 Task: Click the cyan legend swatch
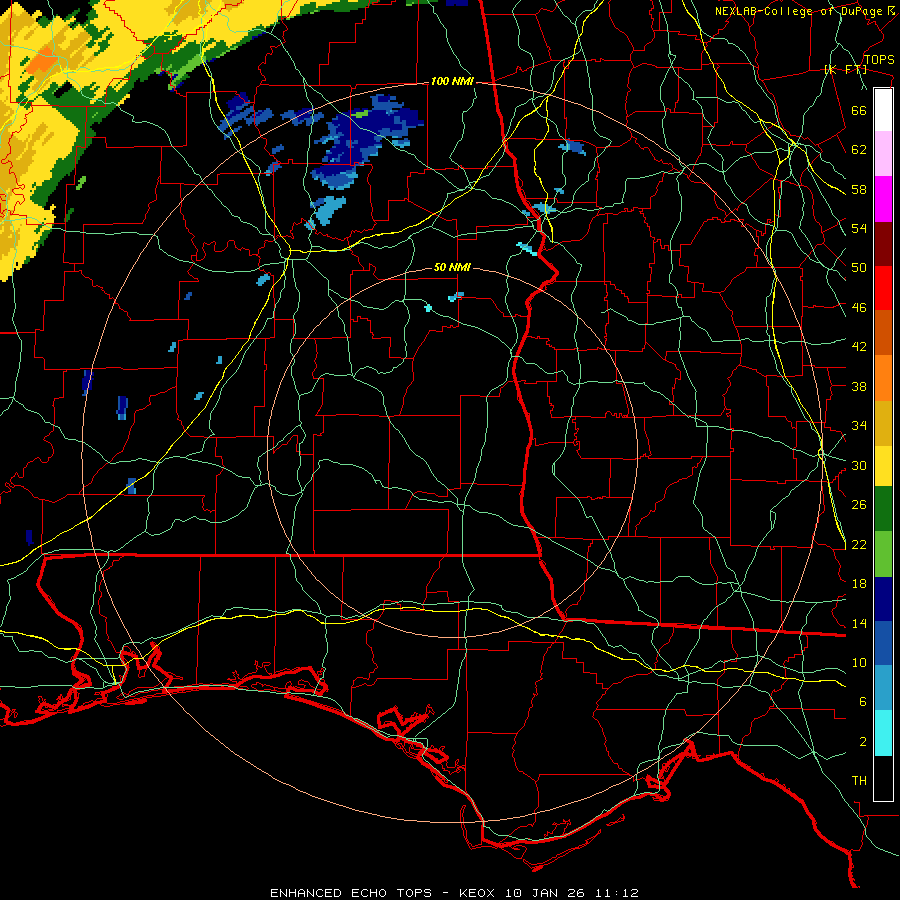click(x=883, y=733)
